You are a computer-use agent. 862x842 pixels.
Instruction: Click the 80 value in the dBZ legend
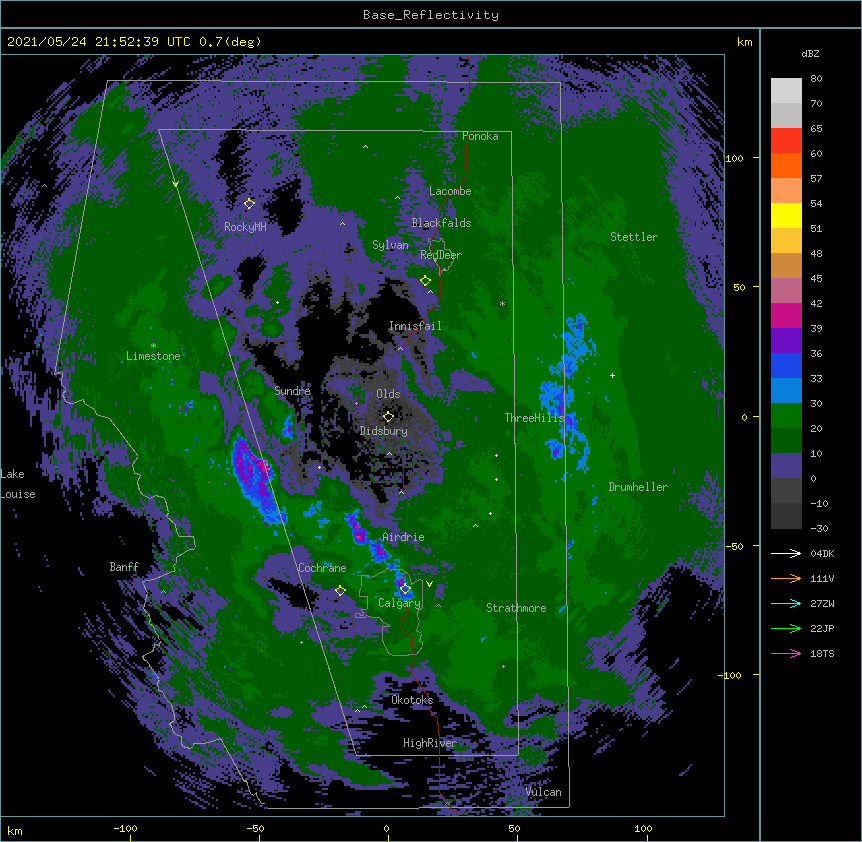click(816, 79)
